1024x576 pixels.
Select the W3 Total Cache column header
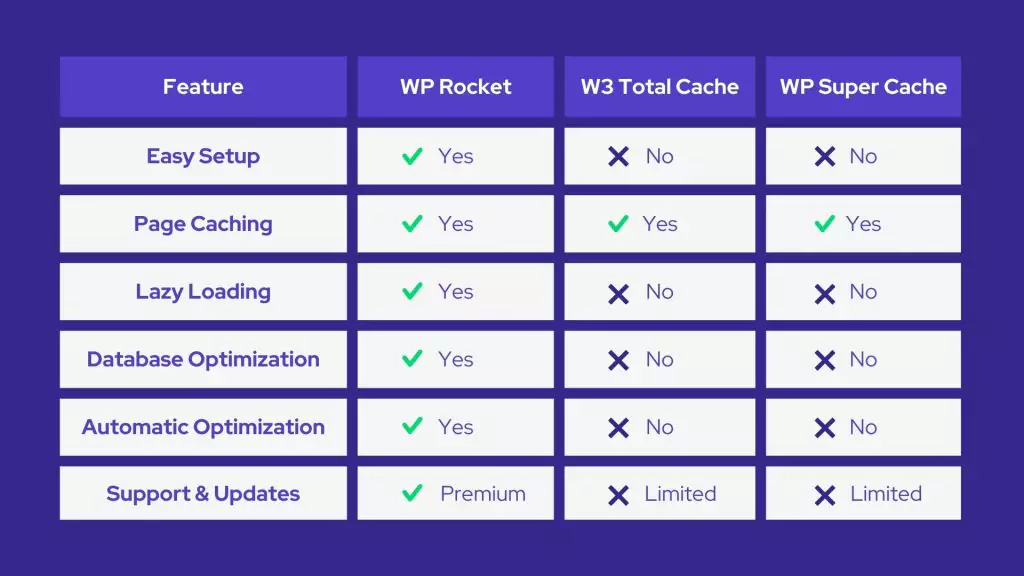pyautogui.click(x=659, y=87)
